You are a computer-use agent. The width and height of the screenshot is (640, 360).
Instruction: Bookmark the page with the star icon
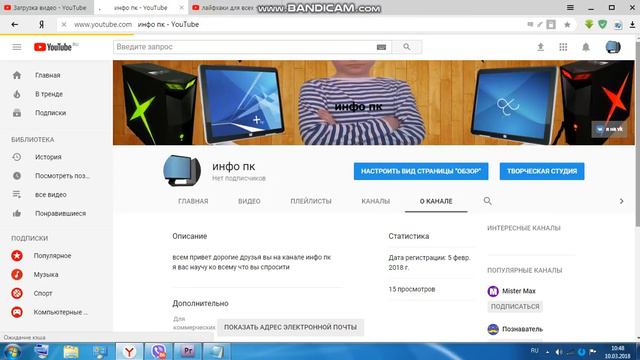pos(567,24)
